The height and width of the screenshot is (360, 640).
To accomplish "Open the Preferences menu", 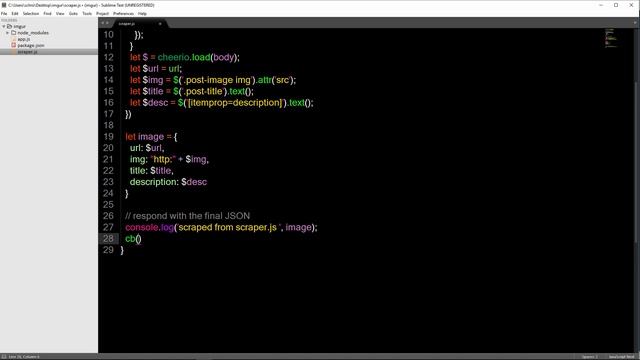I will point(123,13).
